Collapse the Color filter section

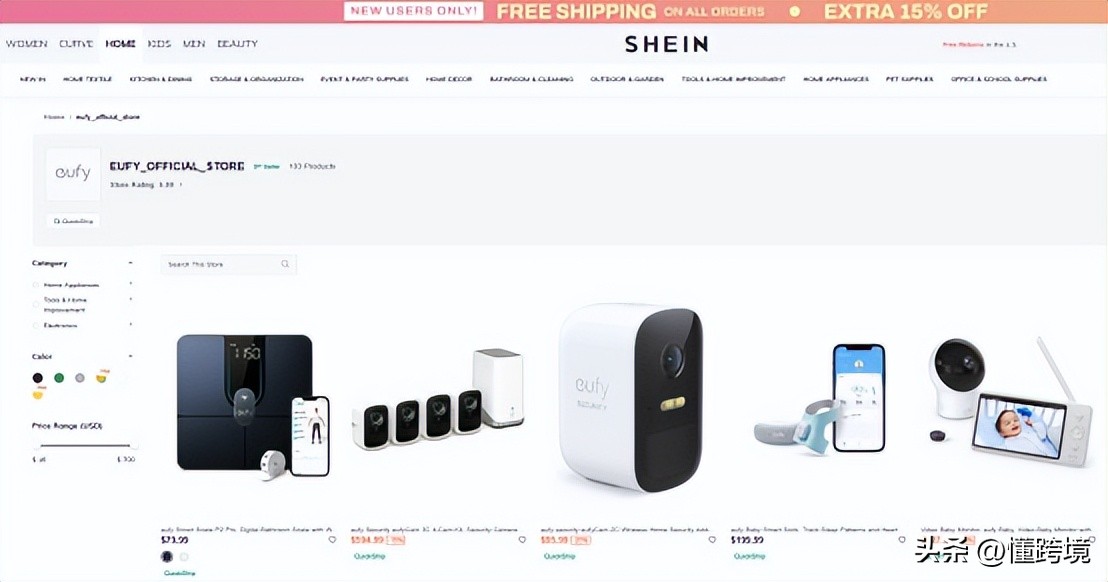pos(131,356)
